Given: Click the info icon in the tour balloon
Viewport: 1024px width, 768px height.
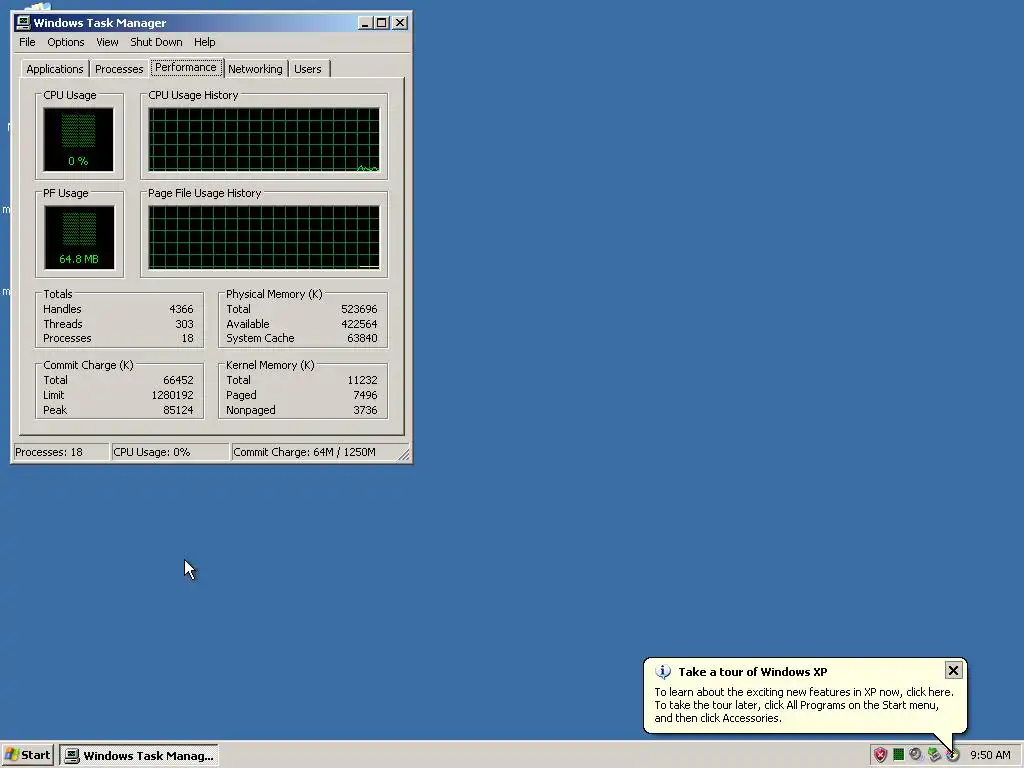Looking at the screenshot, I should [663, 672].
